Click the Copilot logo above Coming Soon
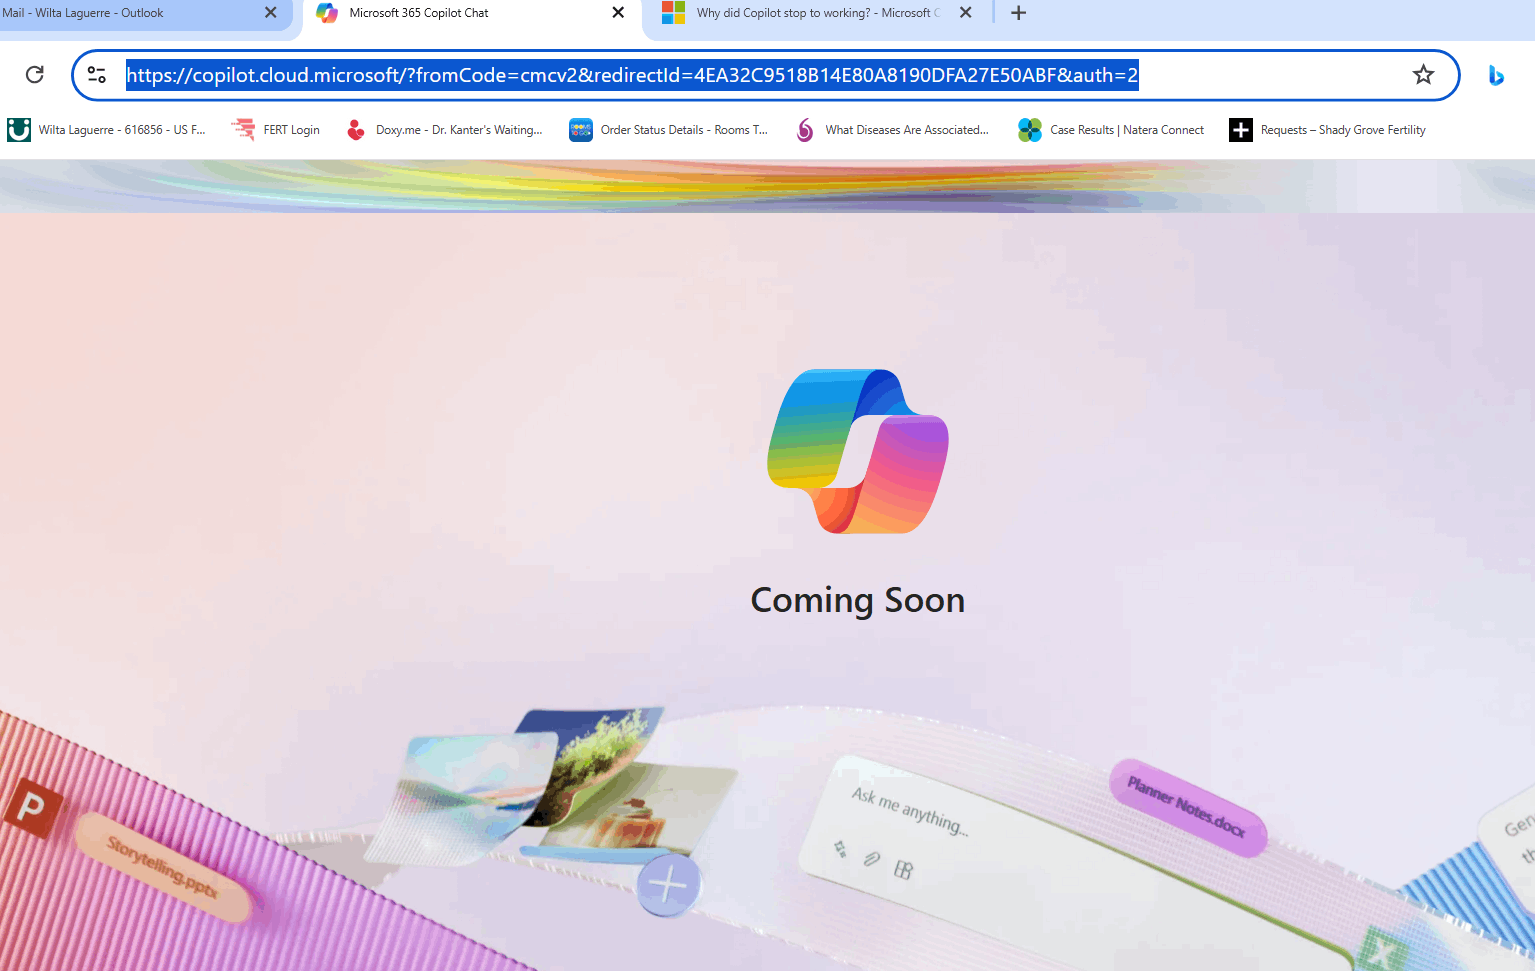 [x=858, y=451]
